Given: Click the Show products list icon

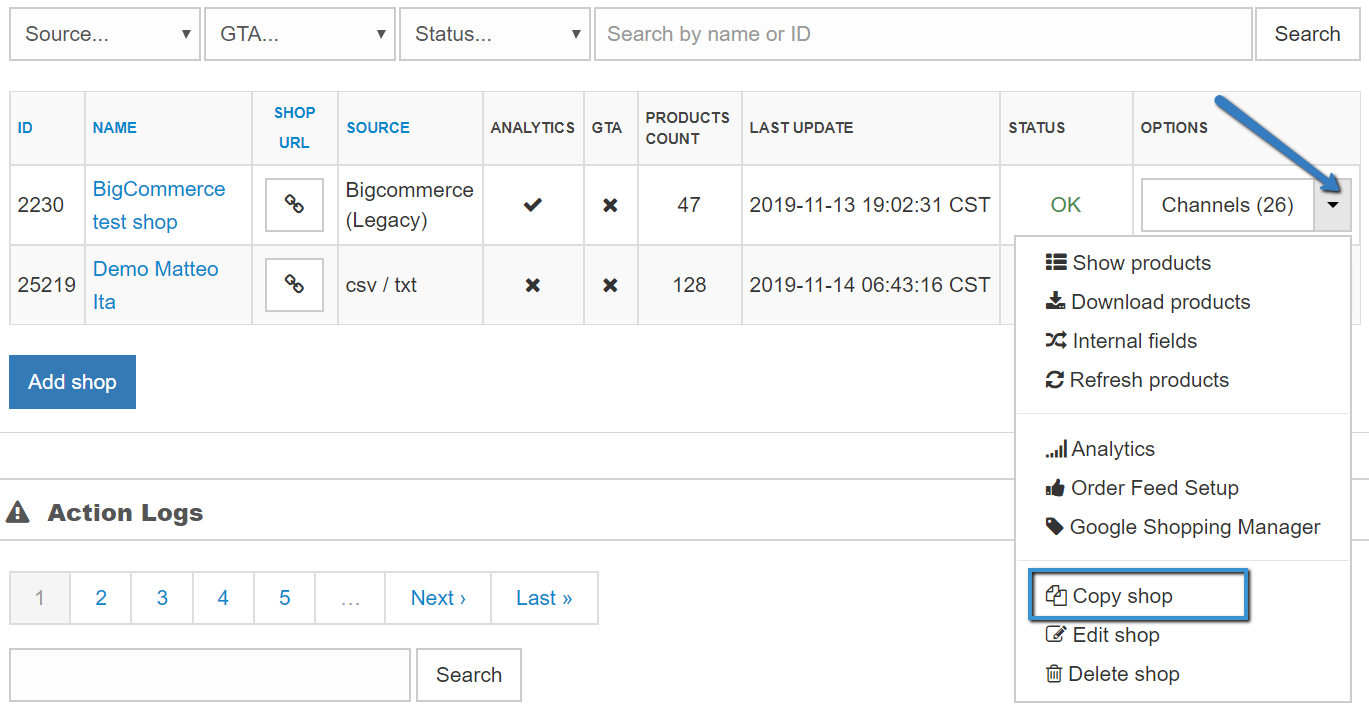Looking at the screenshot, I should click(x=1056, y=263).
